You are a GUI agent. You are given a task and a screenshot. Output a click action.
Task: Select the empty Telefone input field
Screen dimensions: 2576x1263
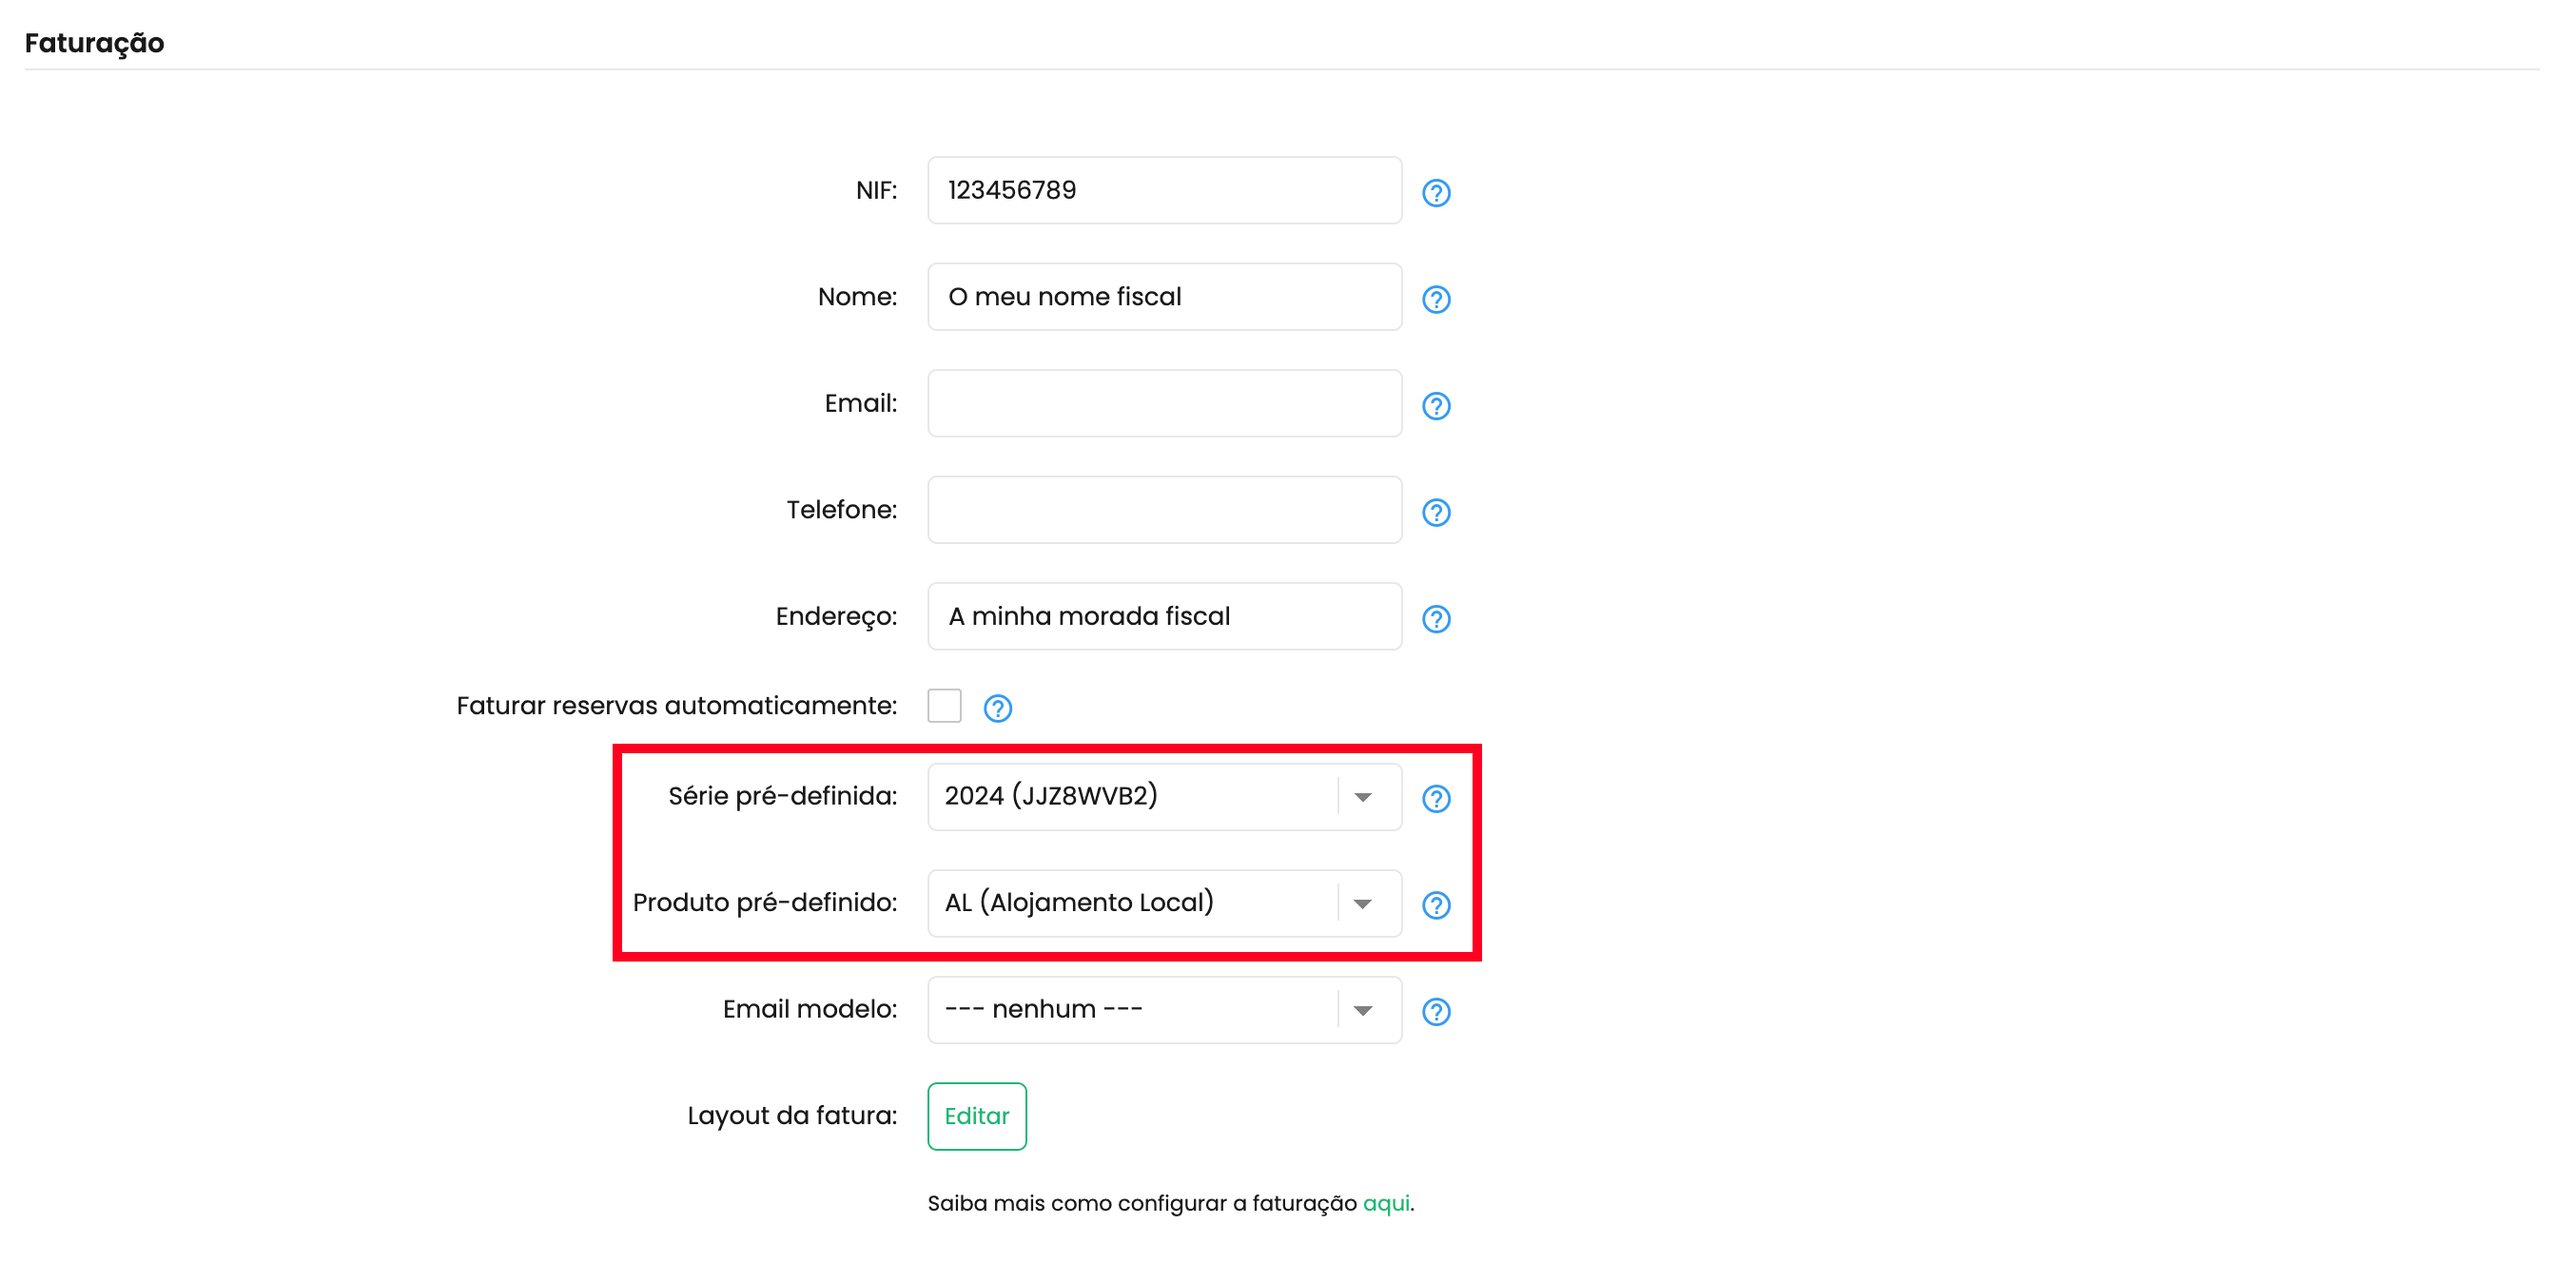click(x=1164, y=509)
